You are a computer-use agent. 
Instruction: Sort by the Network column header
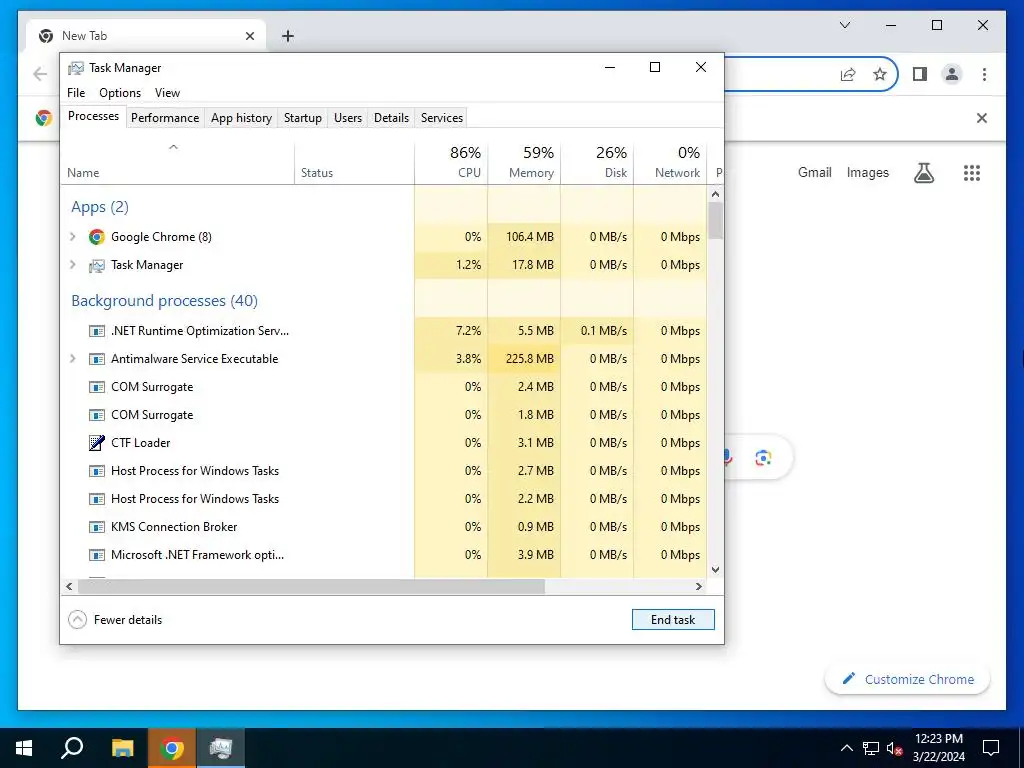pyautogui.click(x=671, y=162)
